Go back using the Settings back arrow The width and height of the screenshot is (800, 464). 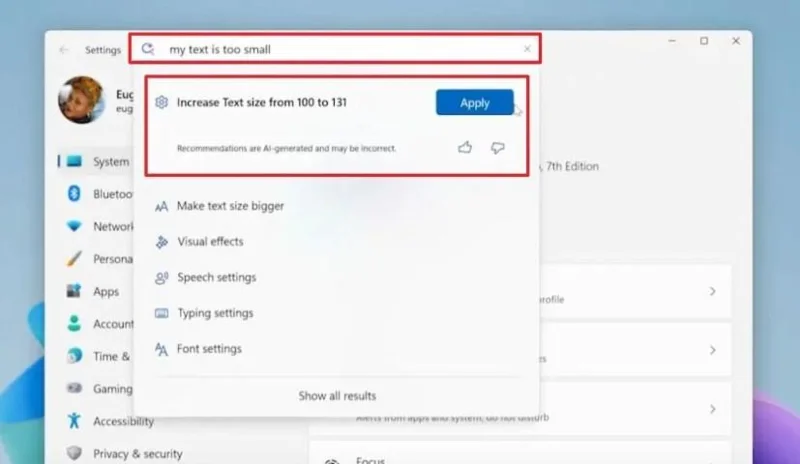64,50
